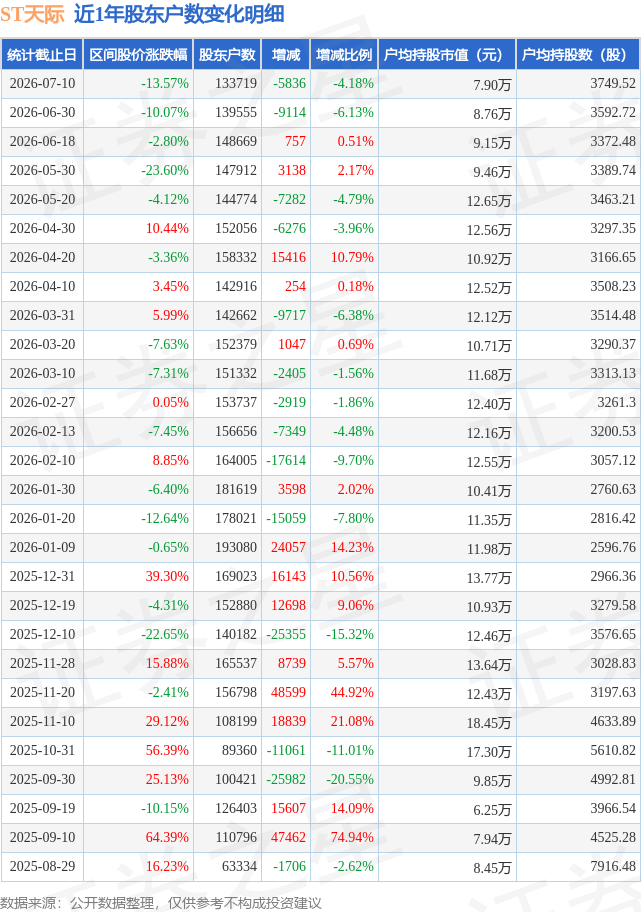
Task: Click the ST天际 stock name in title
Action: [32, 15]
